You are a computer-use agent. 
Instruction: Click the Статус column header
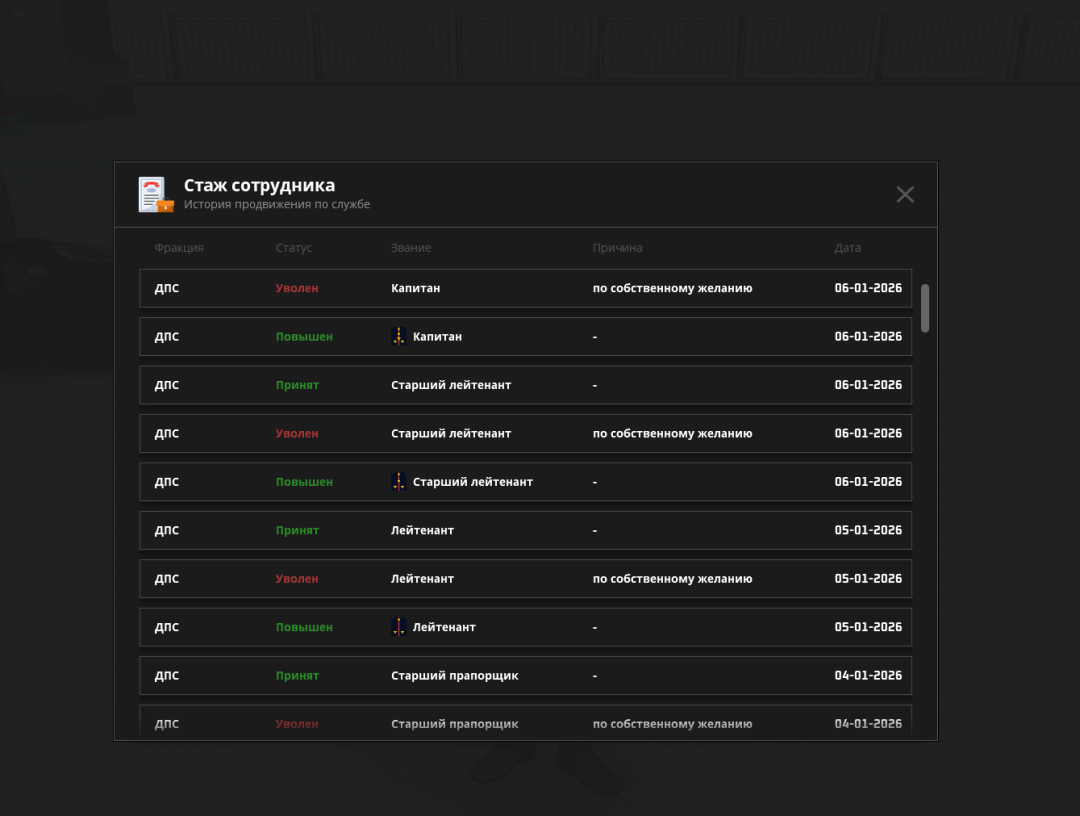[x=294, y=248]
